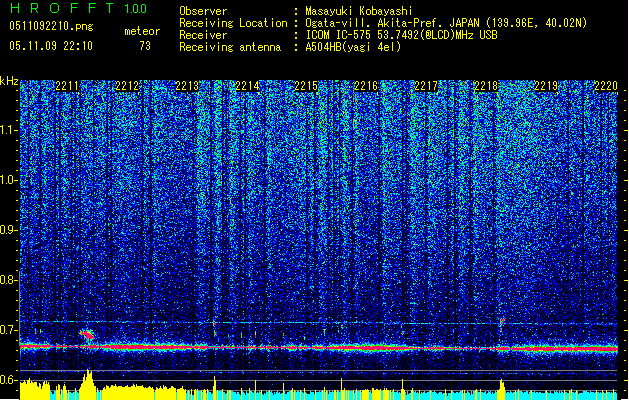Click the 1.0 kHz axis tick label
The width and height of the screenshot is (629, 400).
(8, 180)
